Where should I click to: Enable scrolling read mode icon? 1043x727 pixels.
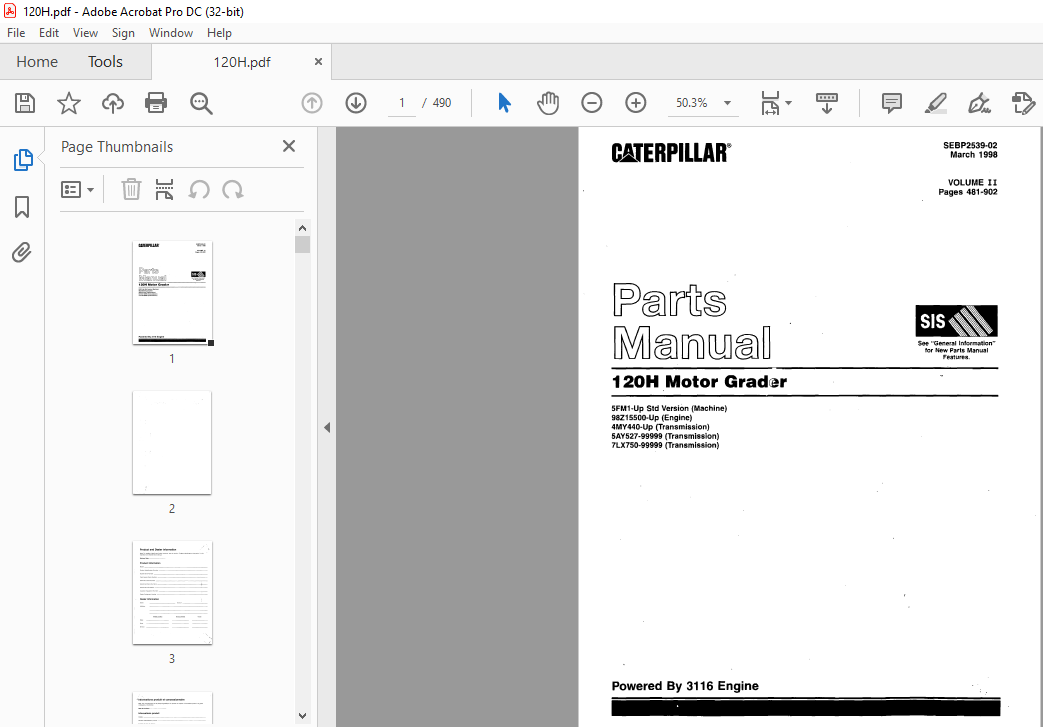tap(826, 103)
